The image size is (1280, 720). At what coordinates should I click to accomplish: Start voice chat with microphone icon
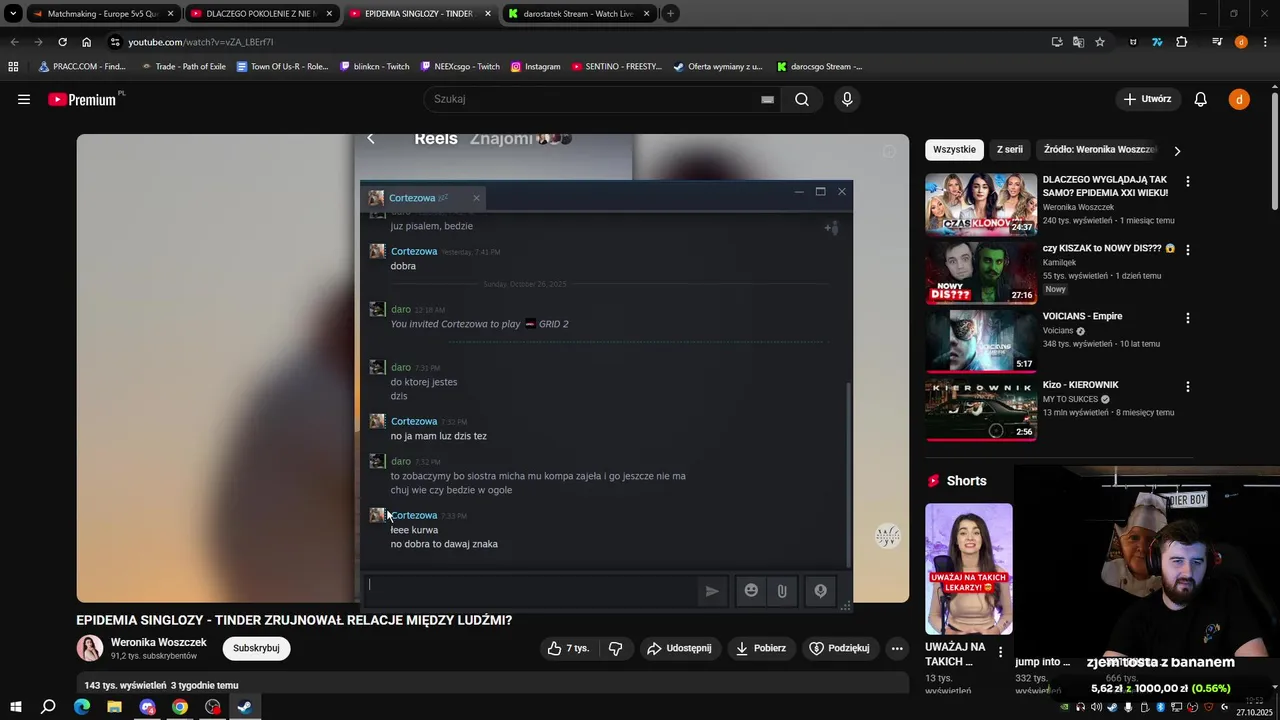point(820,591)
